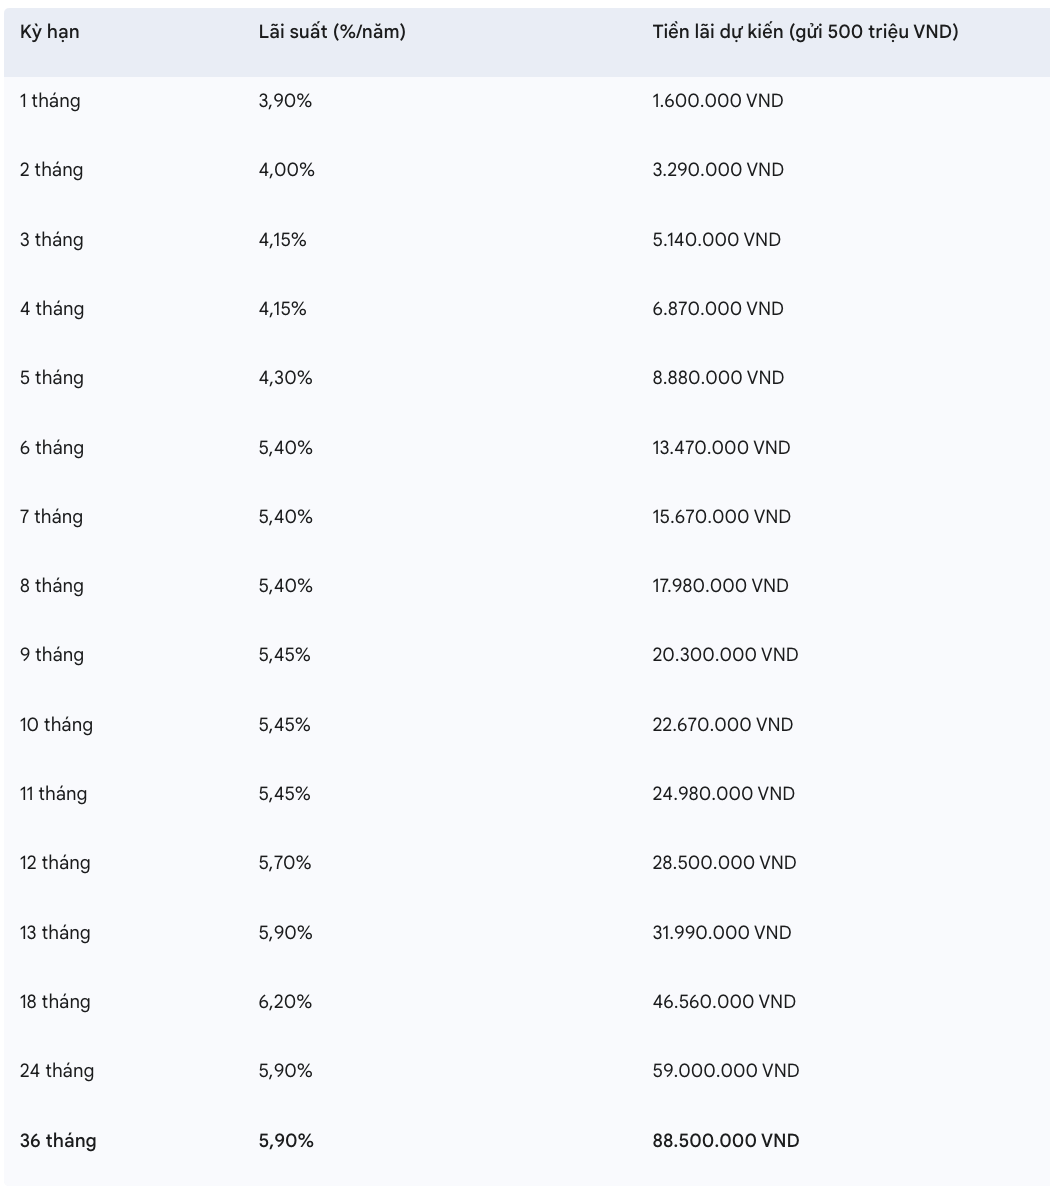Click the 4,30% interest rate cell
Image resolution: width=1050 pixels, height=1194 pixels.
[x=286, y=378]
